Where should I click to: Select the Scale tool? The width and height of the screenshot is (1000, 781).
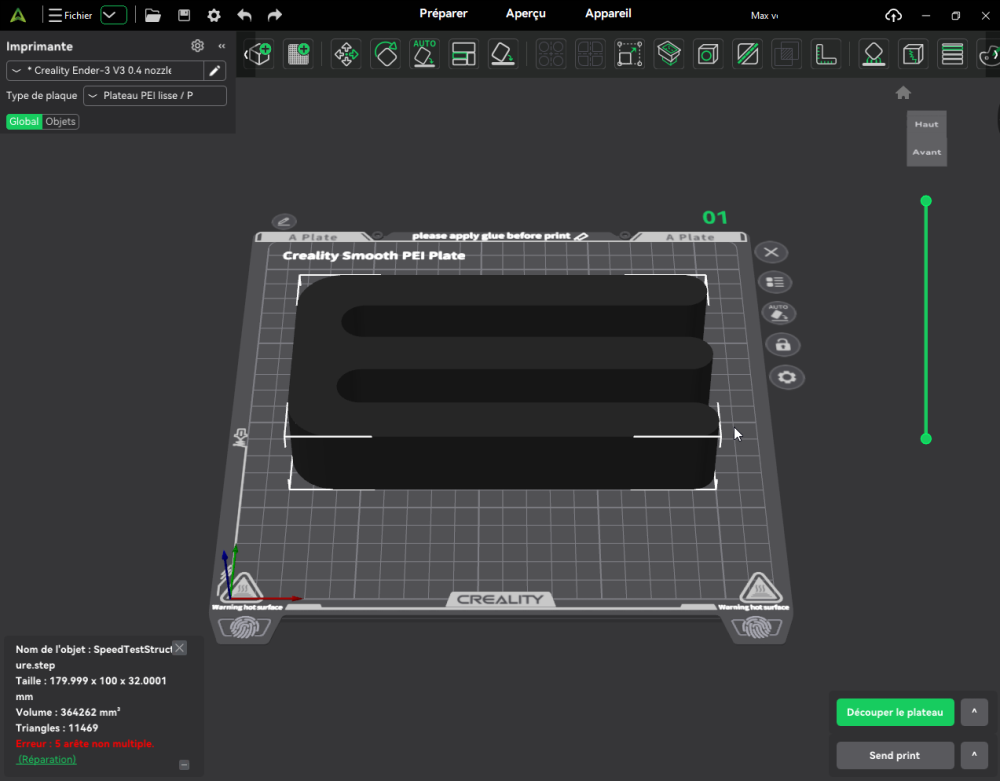click(x=629, y=54)
